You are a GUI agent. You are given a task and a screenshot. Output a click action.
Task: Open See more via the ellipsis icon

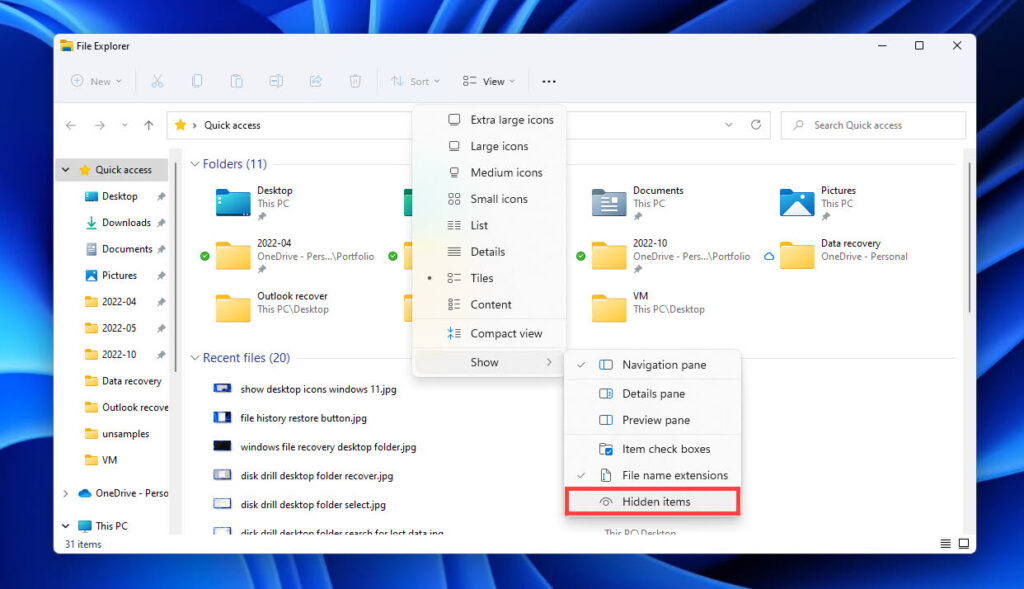coord(548,81)
